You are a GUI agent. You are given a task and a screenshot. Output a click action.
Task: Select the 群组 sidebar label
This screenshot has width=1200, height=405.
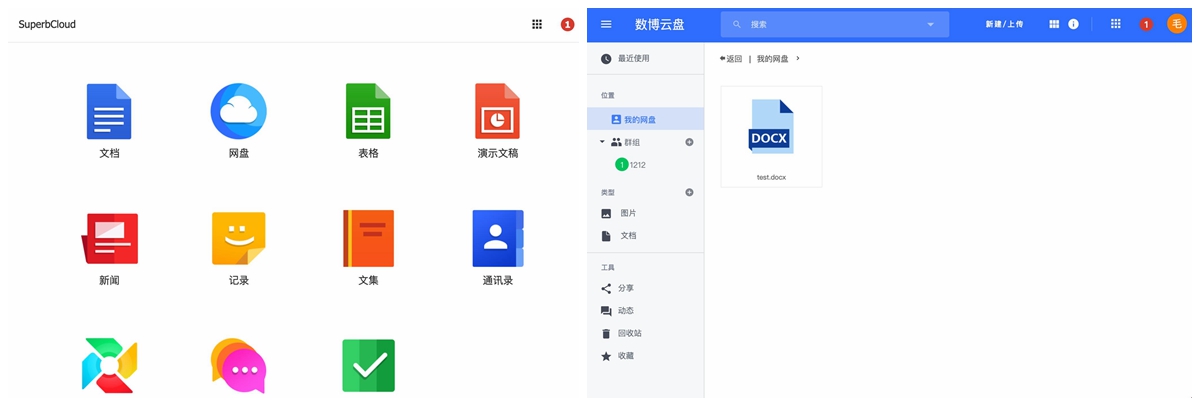pos(633,142)
